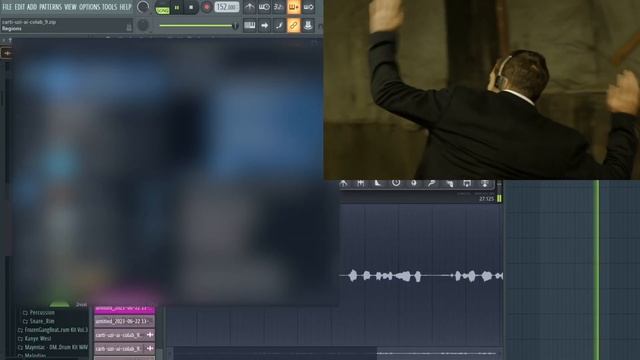Expand the Percussion folder in browser
The image size is (640, 360).
(x=39, y=312)
